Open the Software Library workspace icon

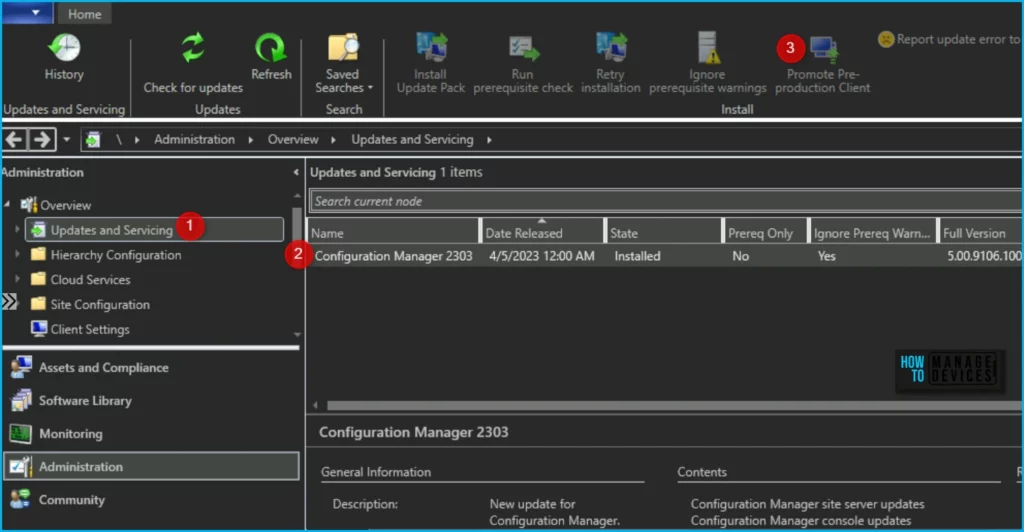pyautogui.click(x=21, y=400)
